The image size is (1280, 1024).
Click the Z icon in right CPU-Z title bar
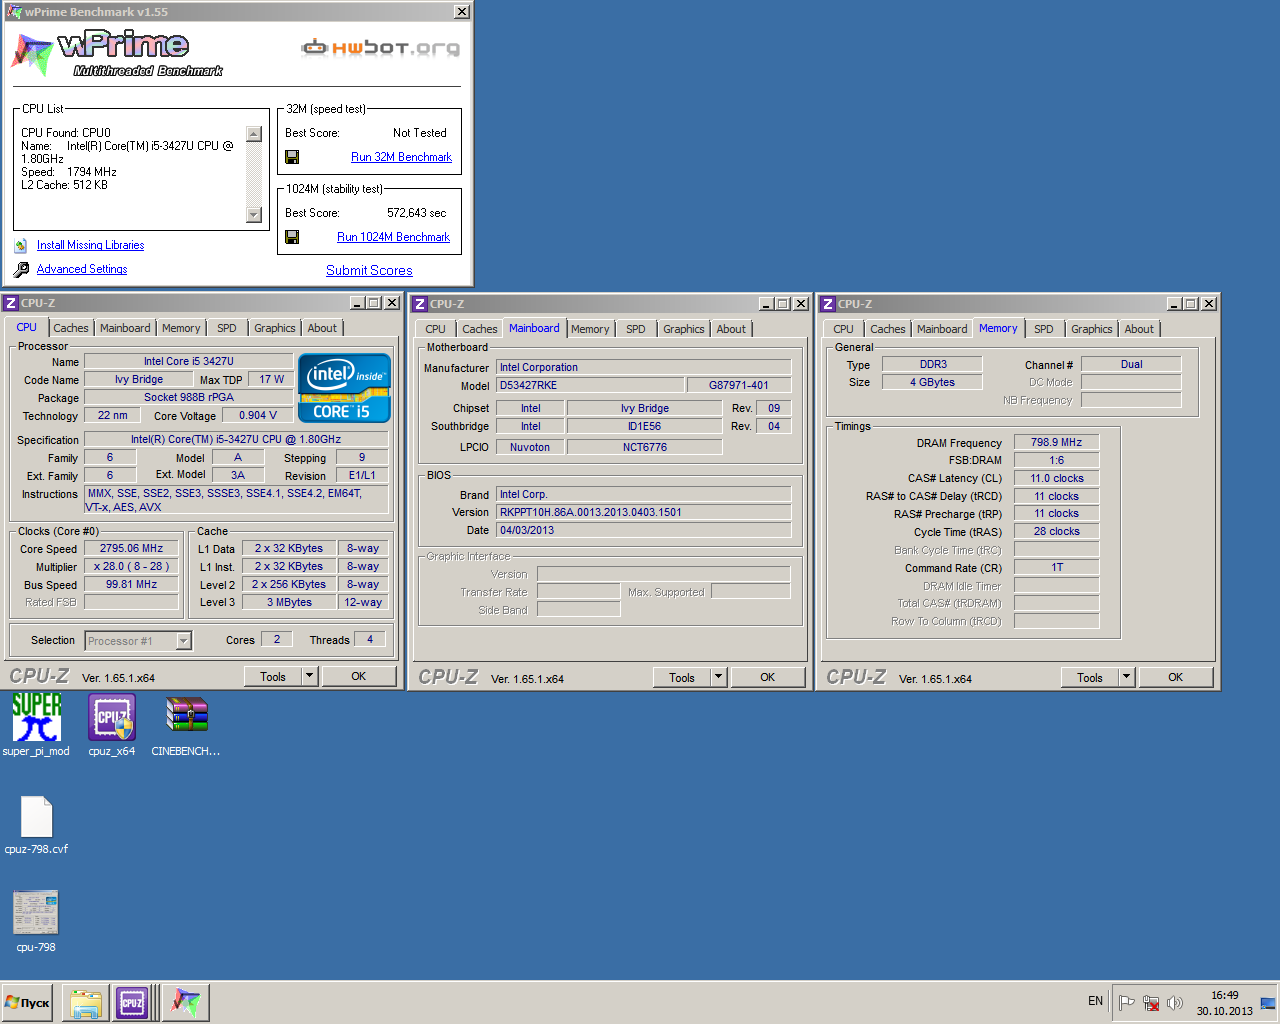pos(828,304)
